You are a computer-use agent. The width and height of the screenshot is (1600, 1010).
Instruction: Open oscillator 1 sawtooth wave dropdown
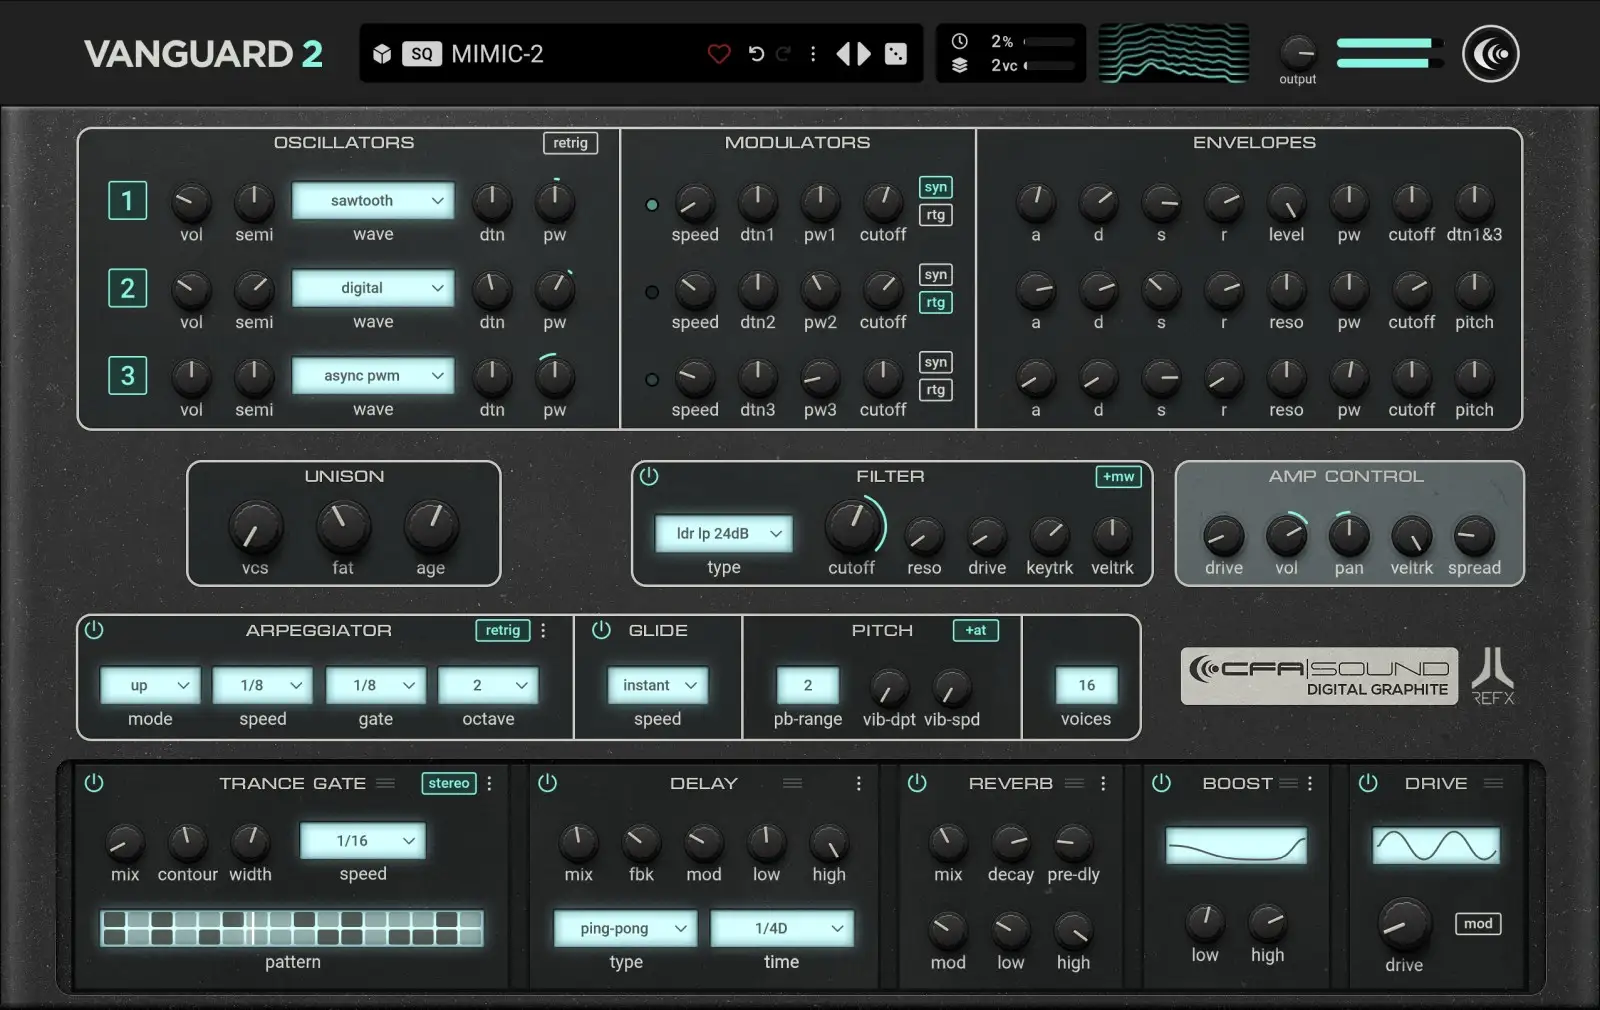coord(373,200)
